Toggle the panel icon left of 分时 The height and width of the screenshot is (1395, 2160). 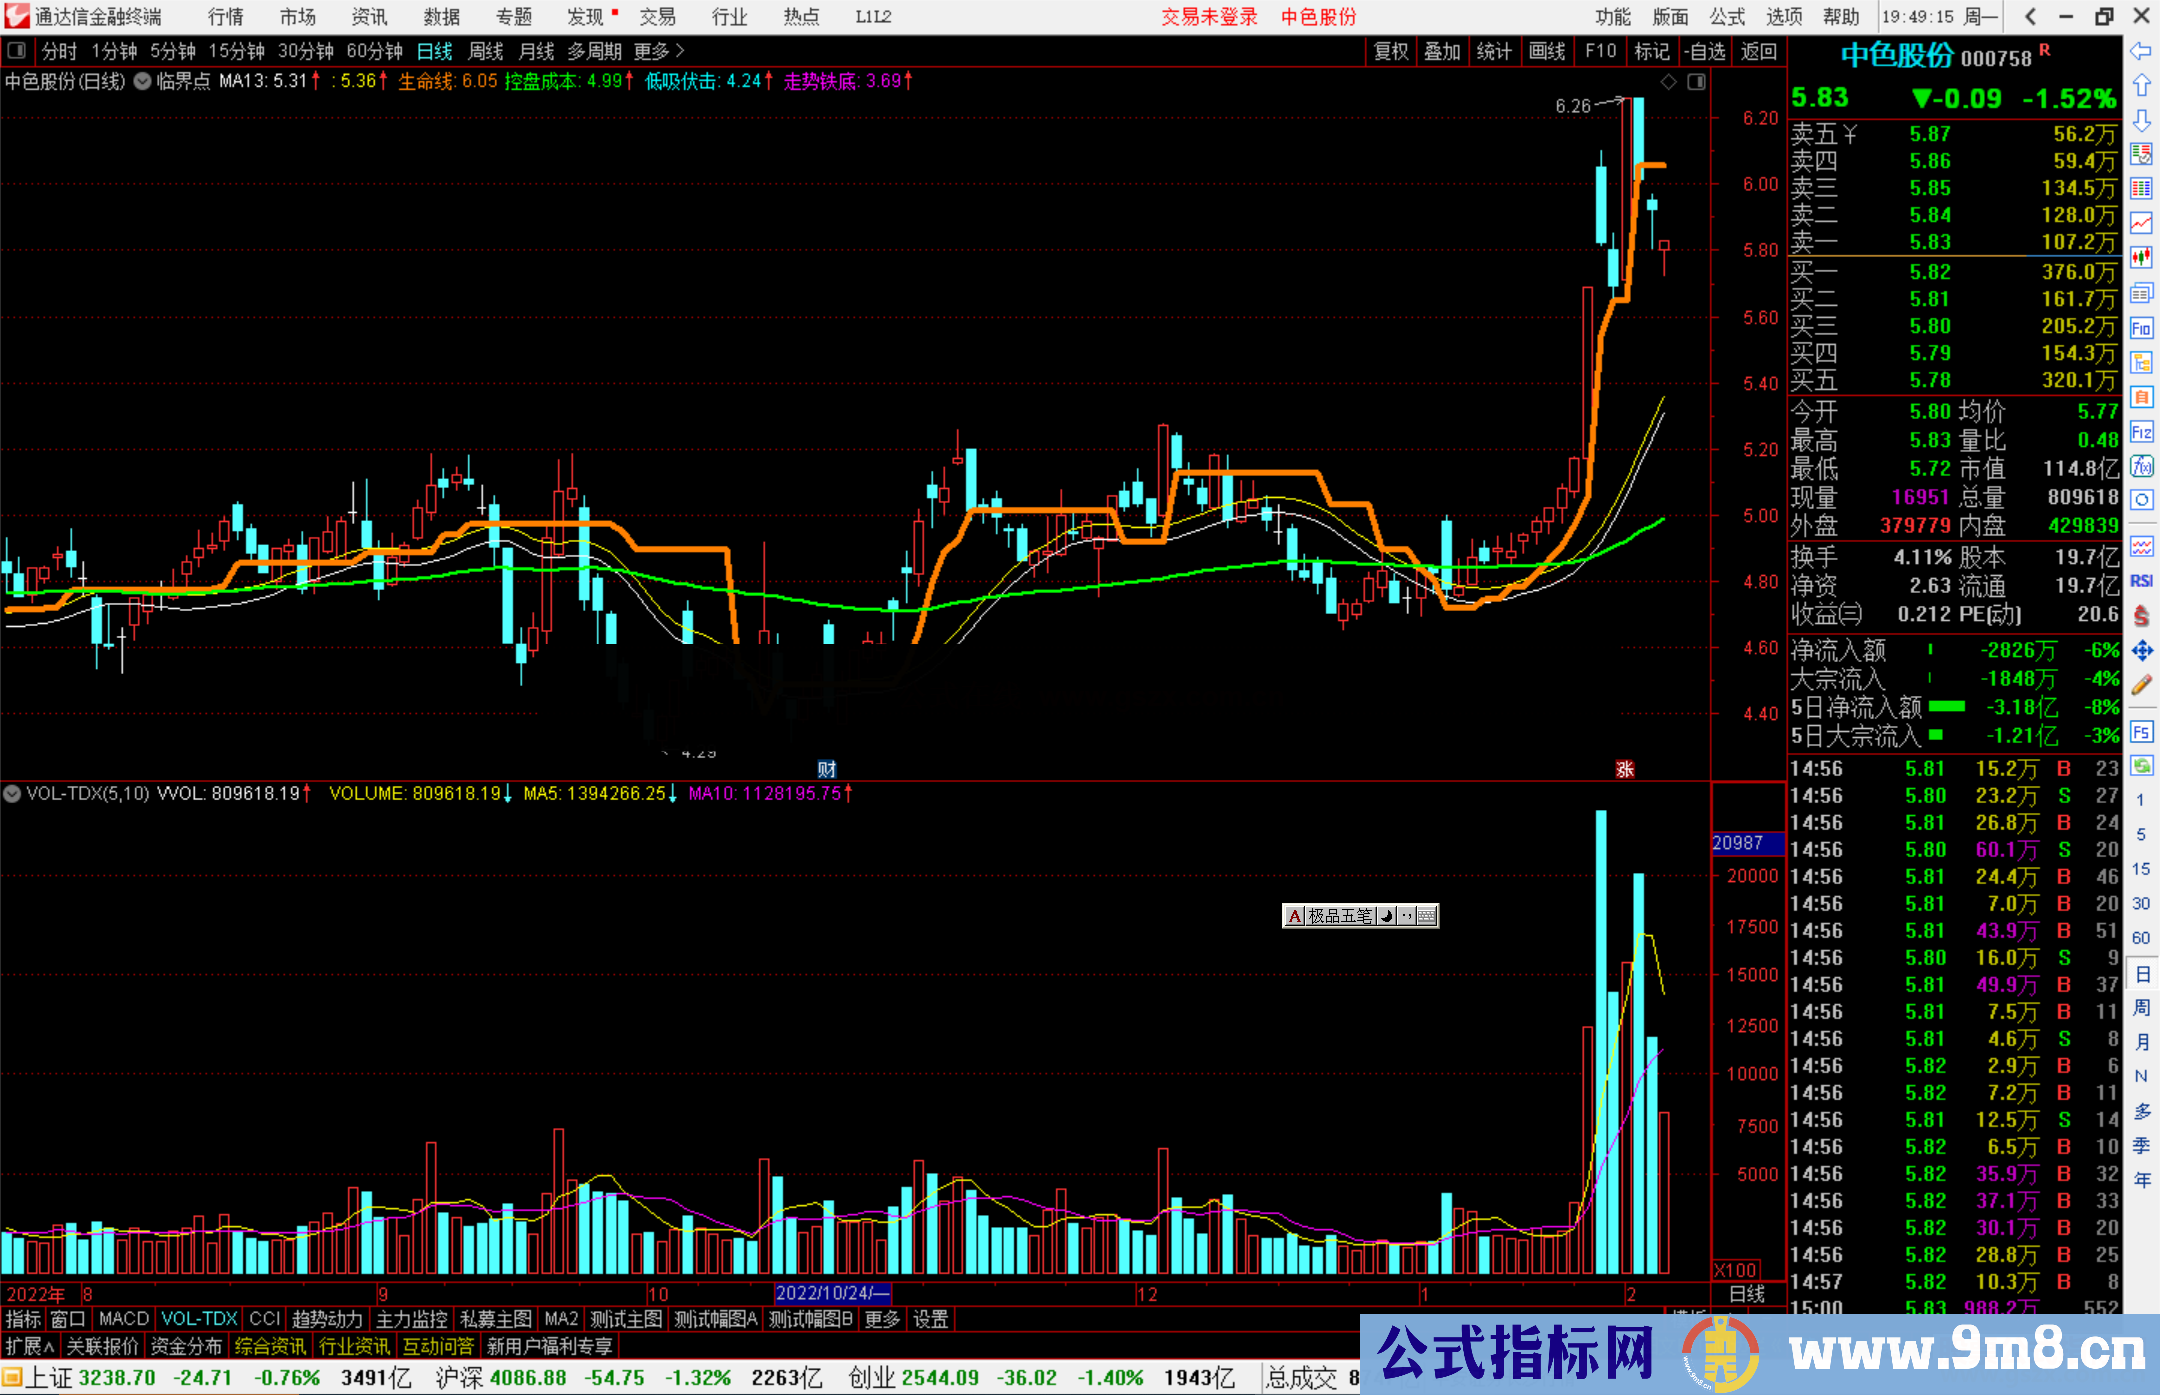[x=17, y=51]
